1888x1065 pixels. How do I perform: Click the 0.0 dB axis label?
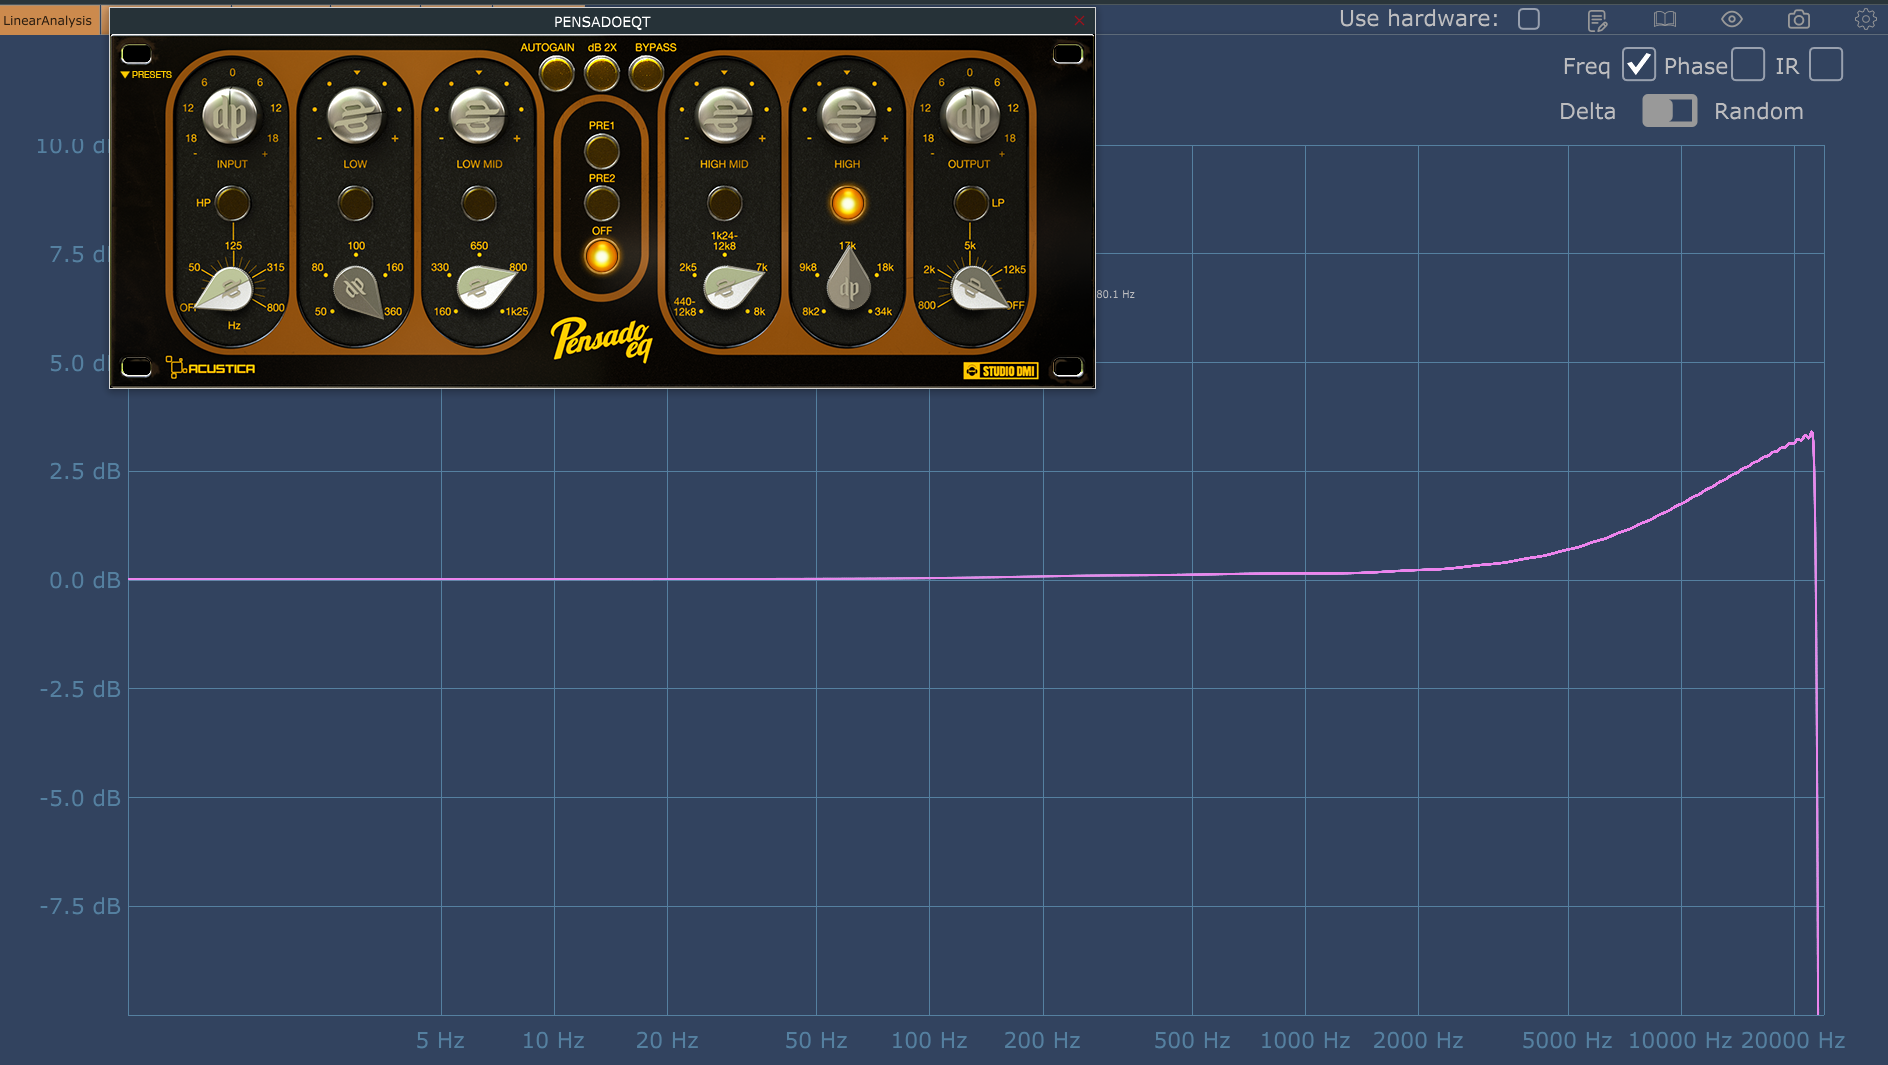[x=85, y=580]
